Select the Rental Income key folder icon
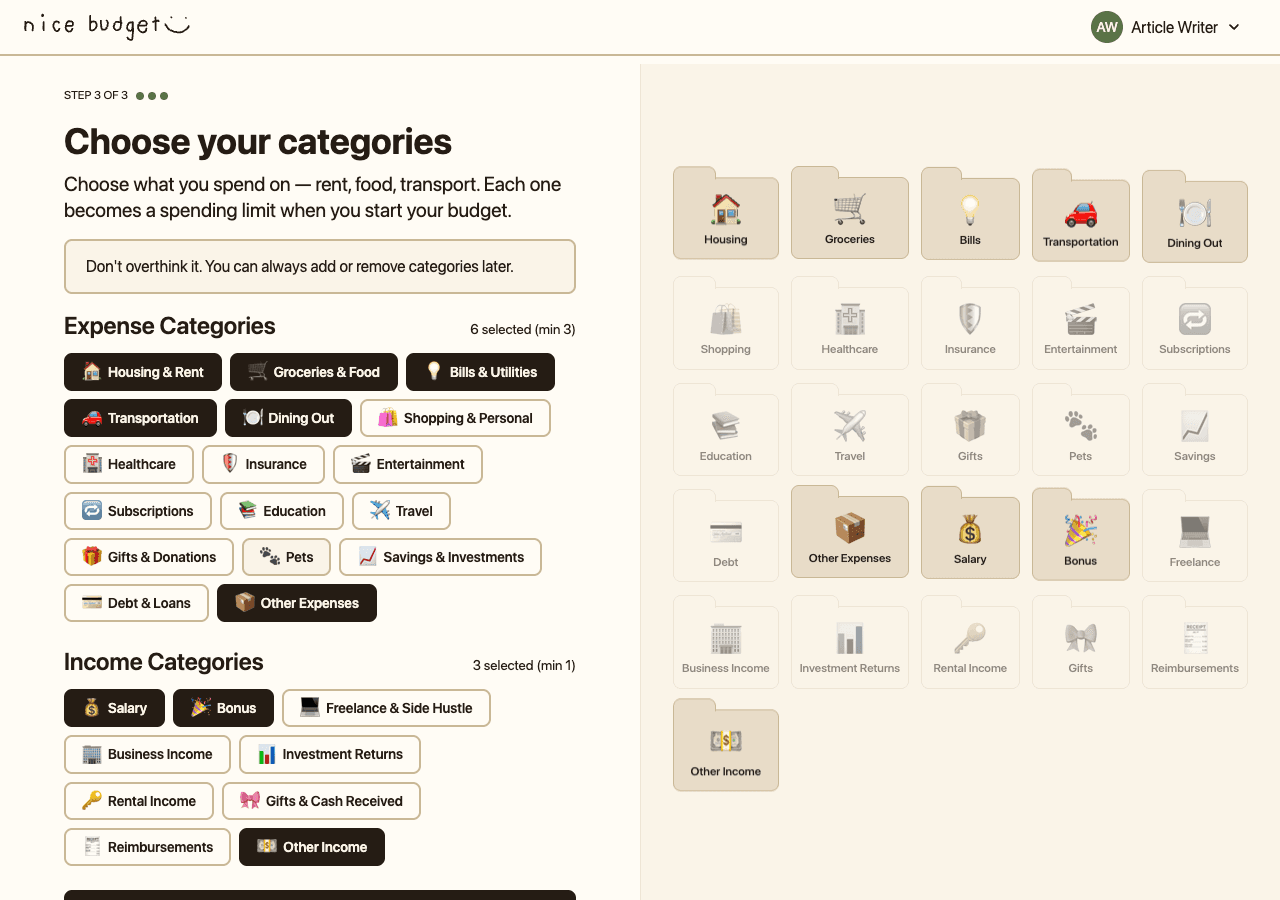 [970, 644]
